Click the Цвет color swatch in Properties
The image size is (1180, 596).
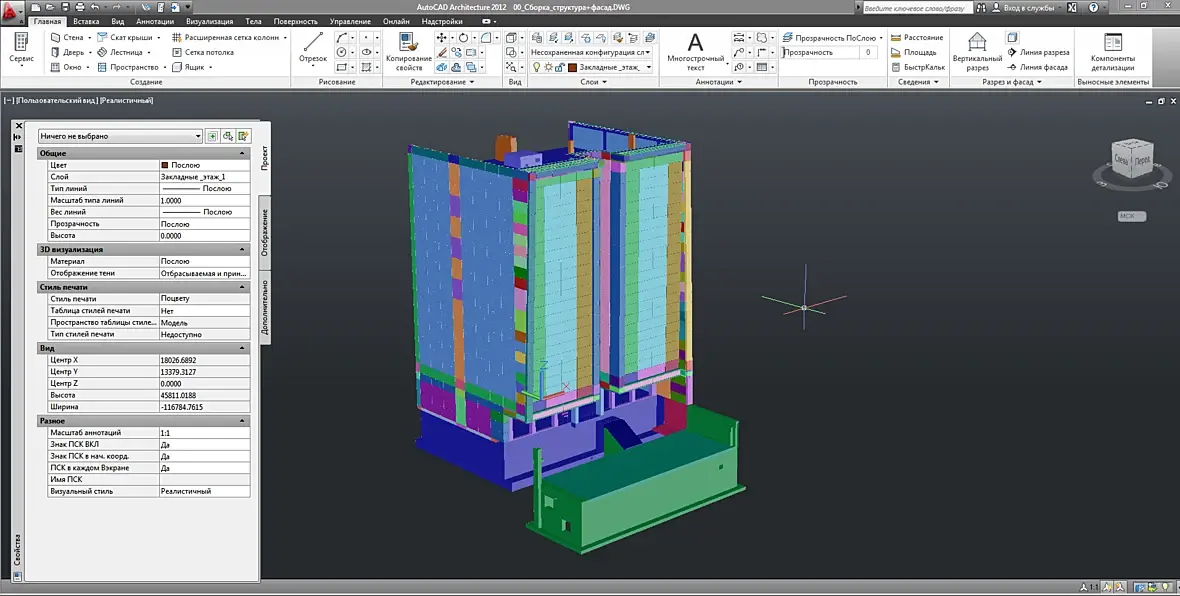click(165, 165)
